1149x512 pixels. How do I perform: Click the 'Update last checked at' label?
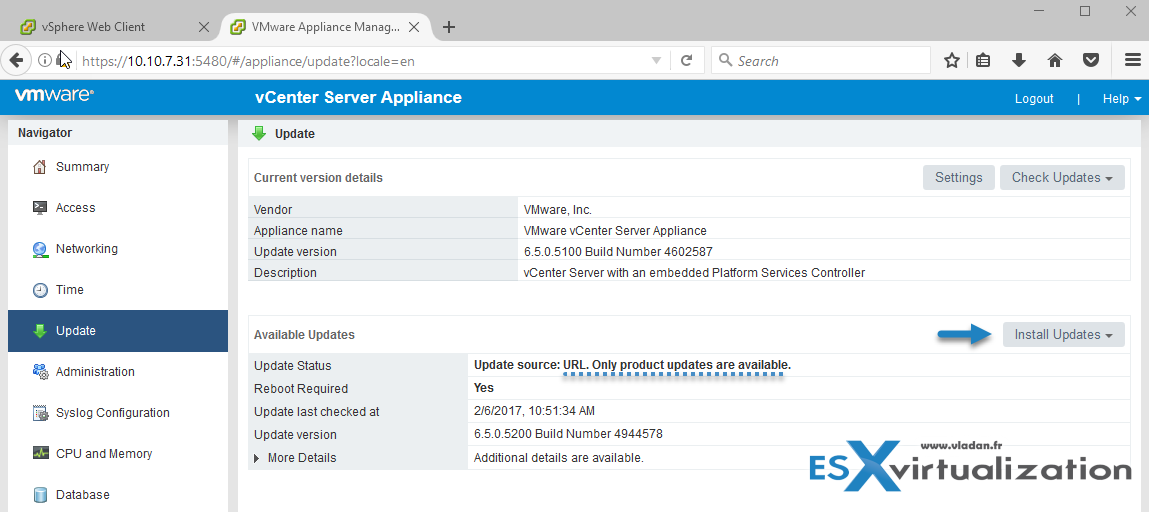coord(317,412)
